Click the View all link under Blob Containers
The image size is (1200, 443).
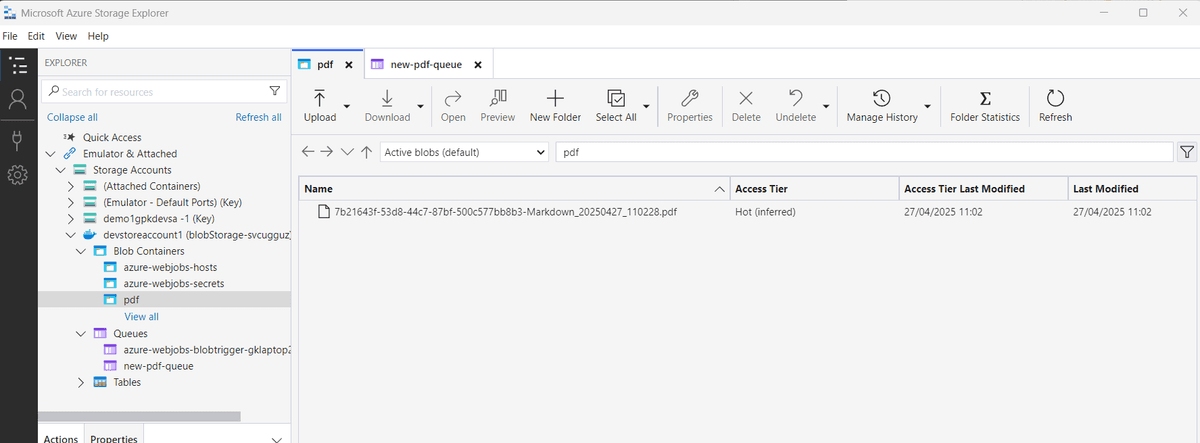pyautogui.click(x=141, y=316)
